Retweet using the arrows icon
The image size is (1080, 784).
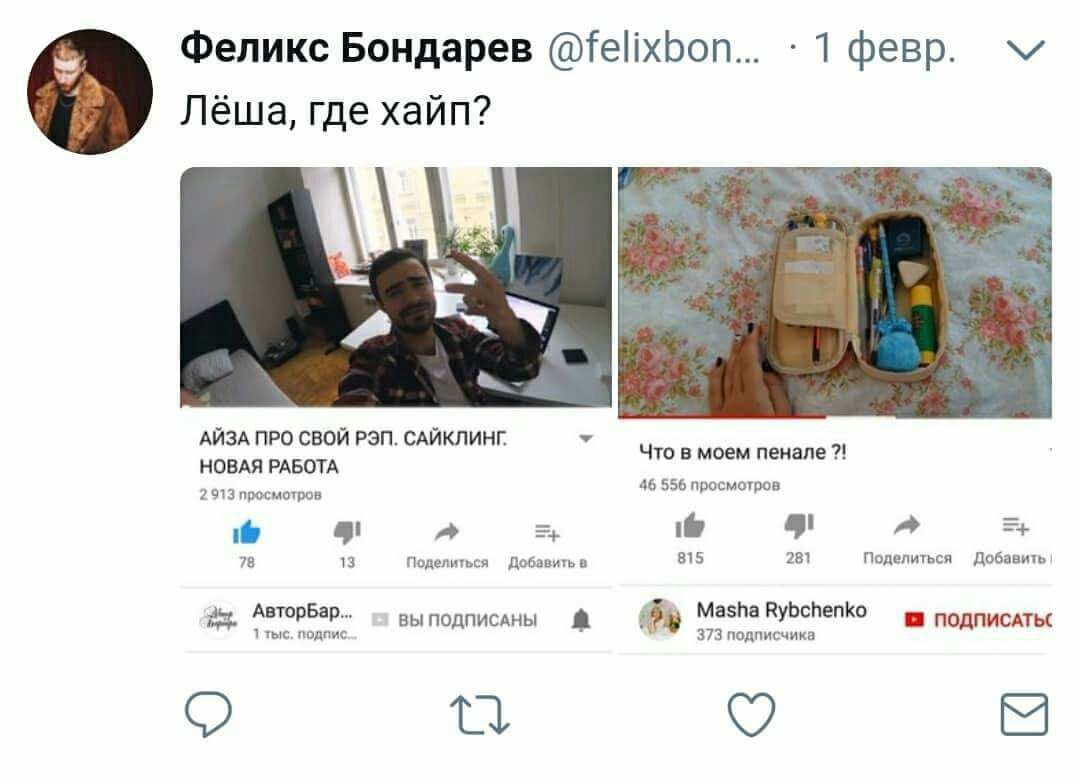click(479, 714)
